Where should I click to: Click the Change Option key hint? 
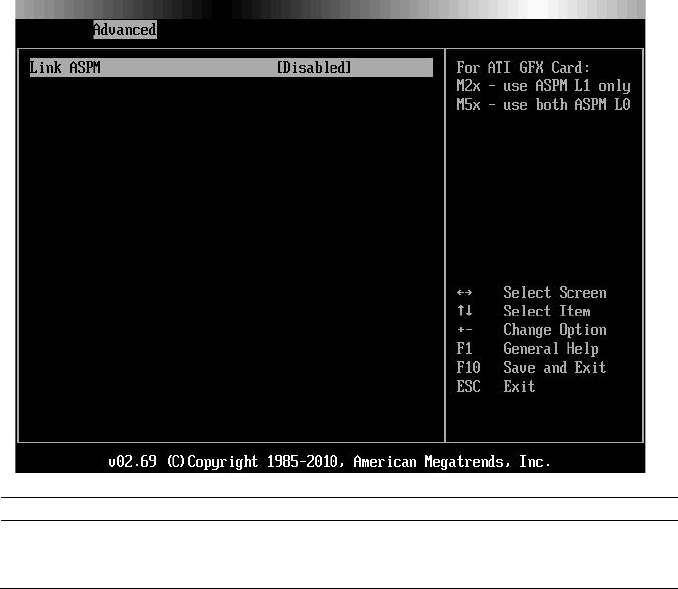(531, 330)
